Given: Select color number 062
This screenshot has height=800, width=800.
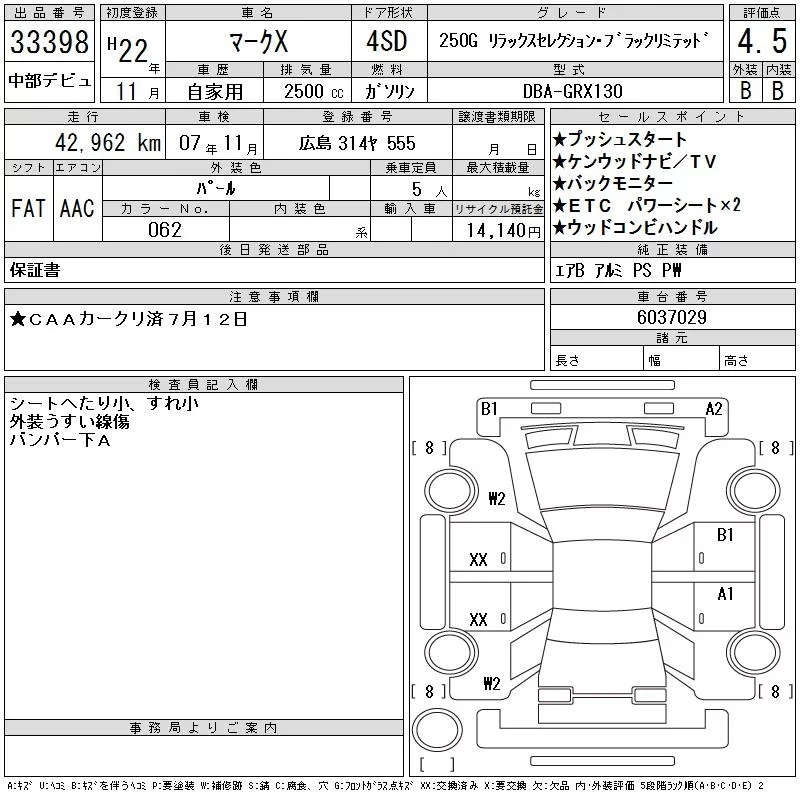Looking at the screenshot, I should click(165, 230).
